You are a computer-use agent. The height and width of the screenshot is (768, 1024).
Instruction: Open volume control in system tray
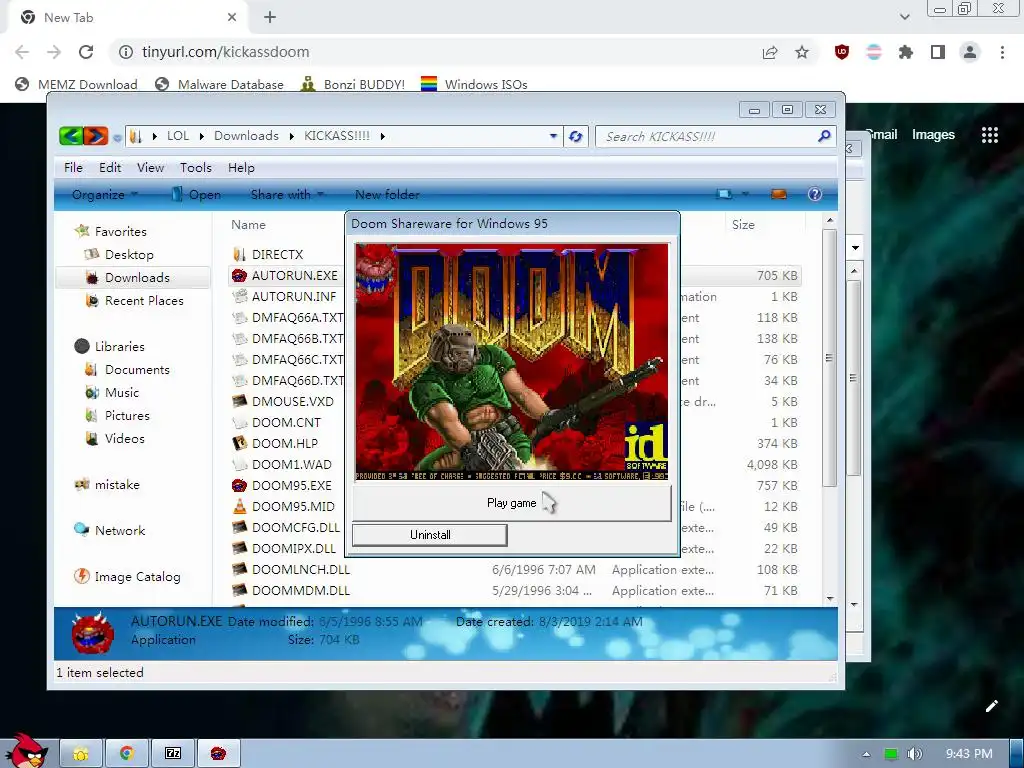pyautogui.click(x=914, y=754)
